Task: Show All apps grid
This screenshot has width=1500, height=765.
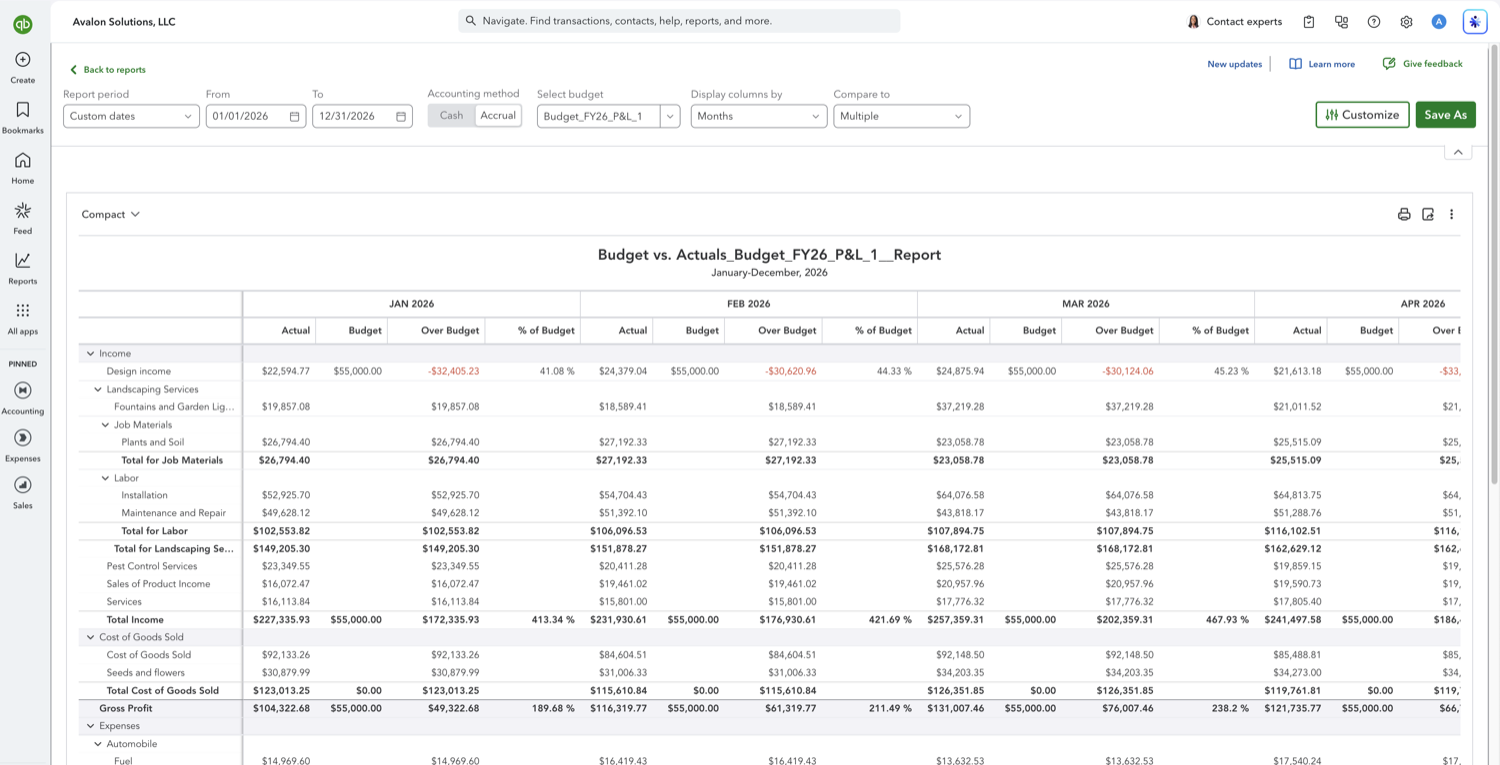Action: (x=23, y=318)
